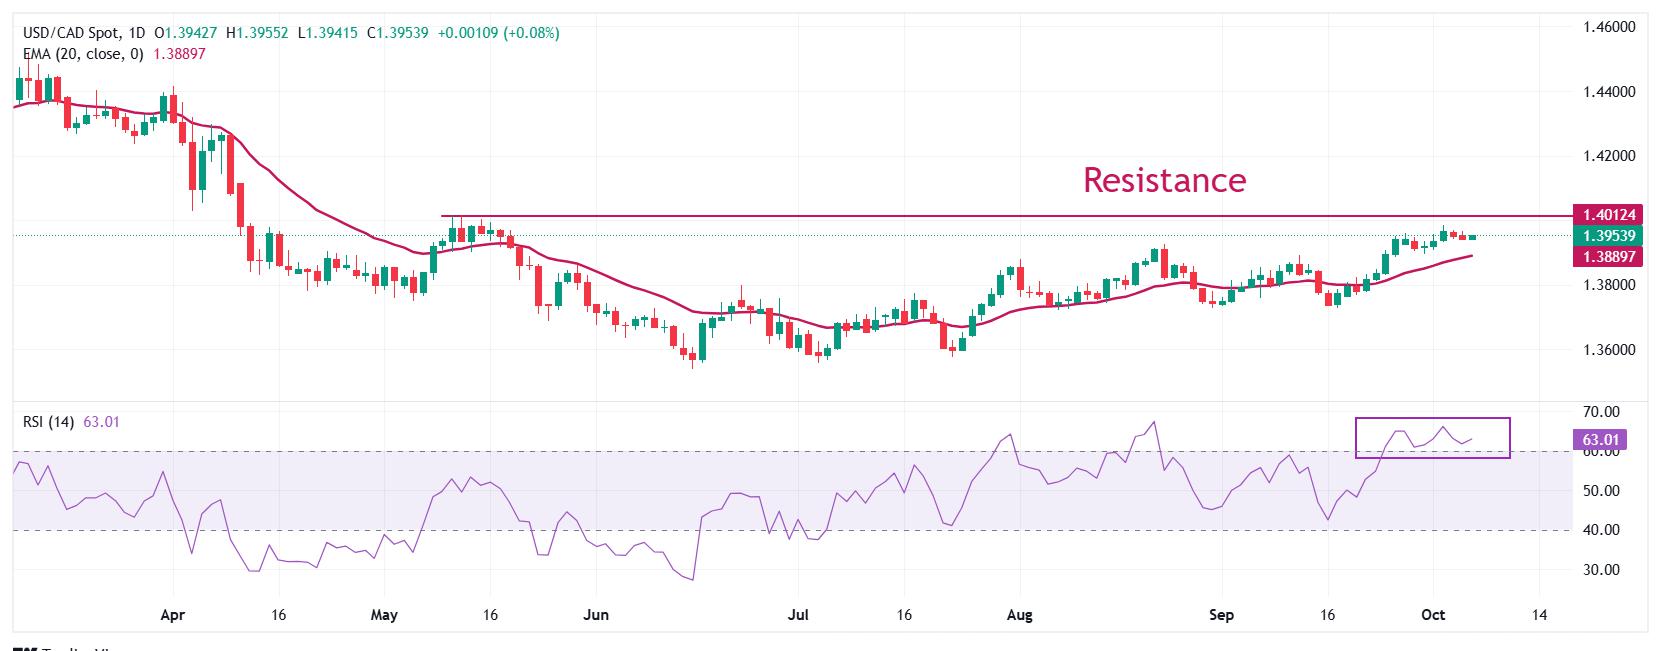Image resolution: width=1661 pixels, height=651 pixels.
Task: Click the red 1.38897 EMA legend value
Action: (179, 54)
